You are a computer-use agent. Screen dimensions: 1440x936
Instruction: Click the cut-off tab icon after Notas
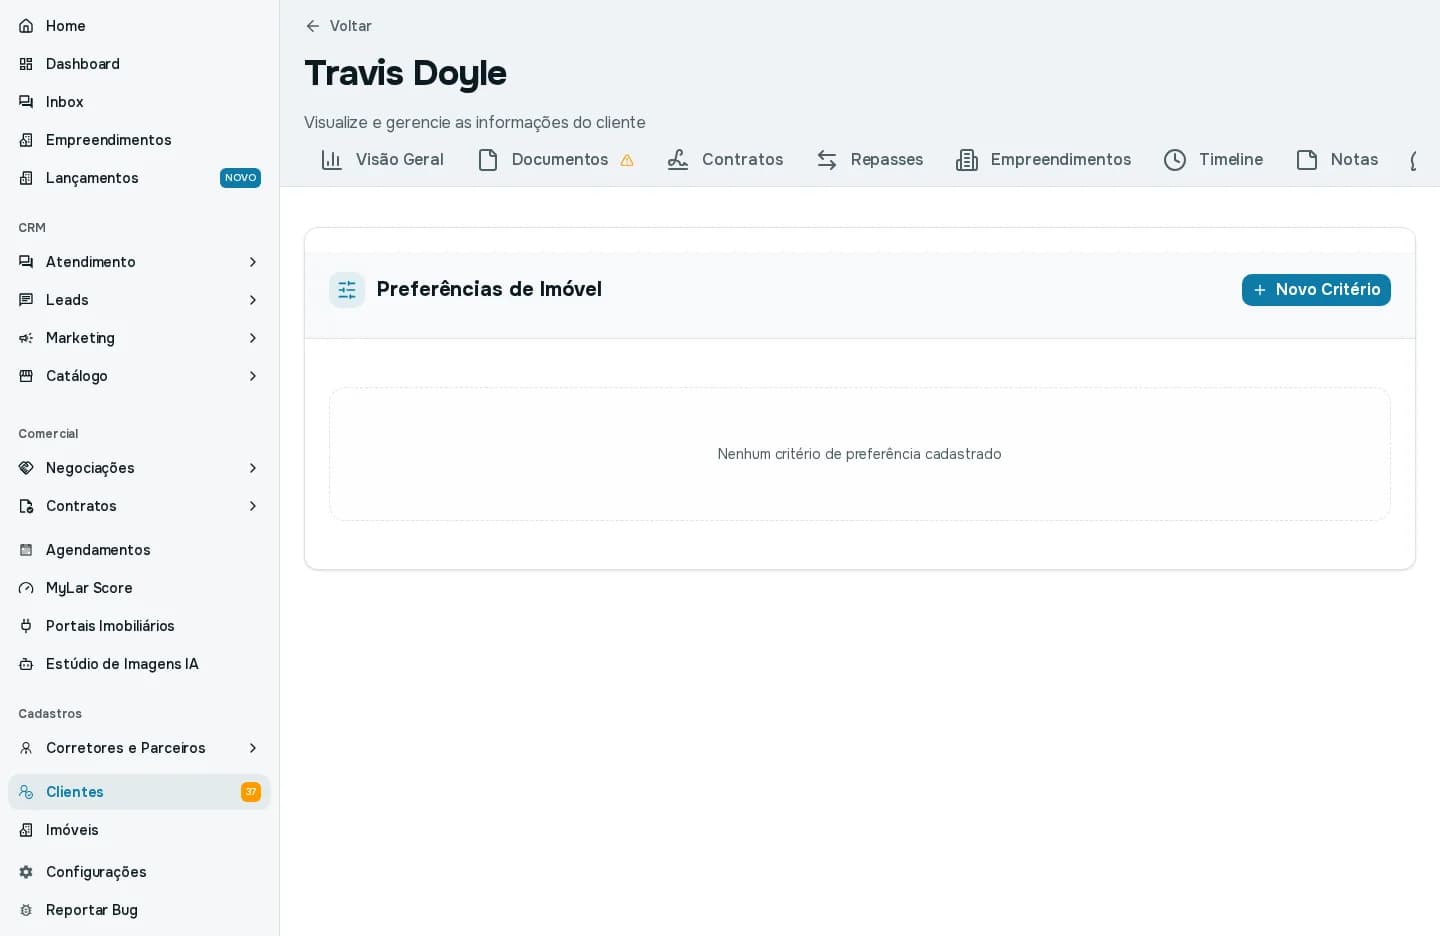(1415, 160)
